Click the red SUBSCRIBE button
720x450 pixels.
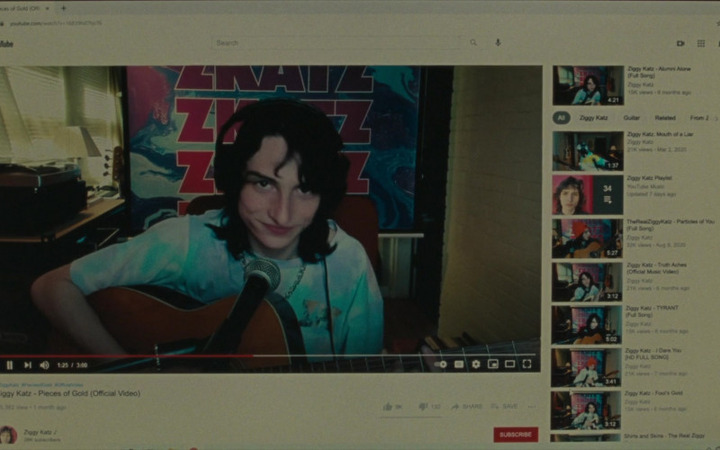coord(516,434)
